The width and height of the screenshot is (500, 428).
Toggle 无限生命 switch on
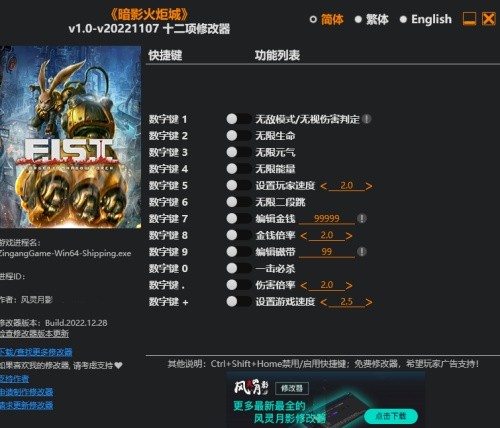point(239,136)
